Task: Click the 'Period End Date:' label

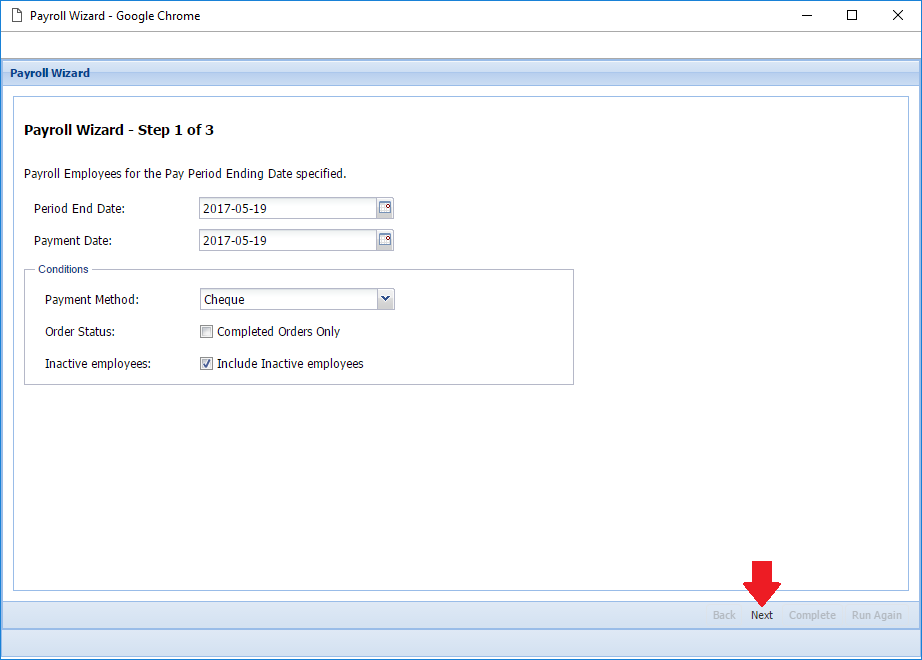Action: pyautogui.click(x=79, y=208)
